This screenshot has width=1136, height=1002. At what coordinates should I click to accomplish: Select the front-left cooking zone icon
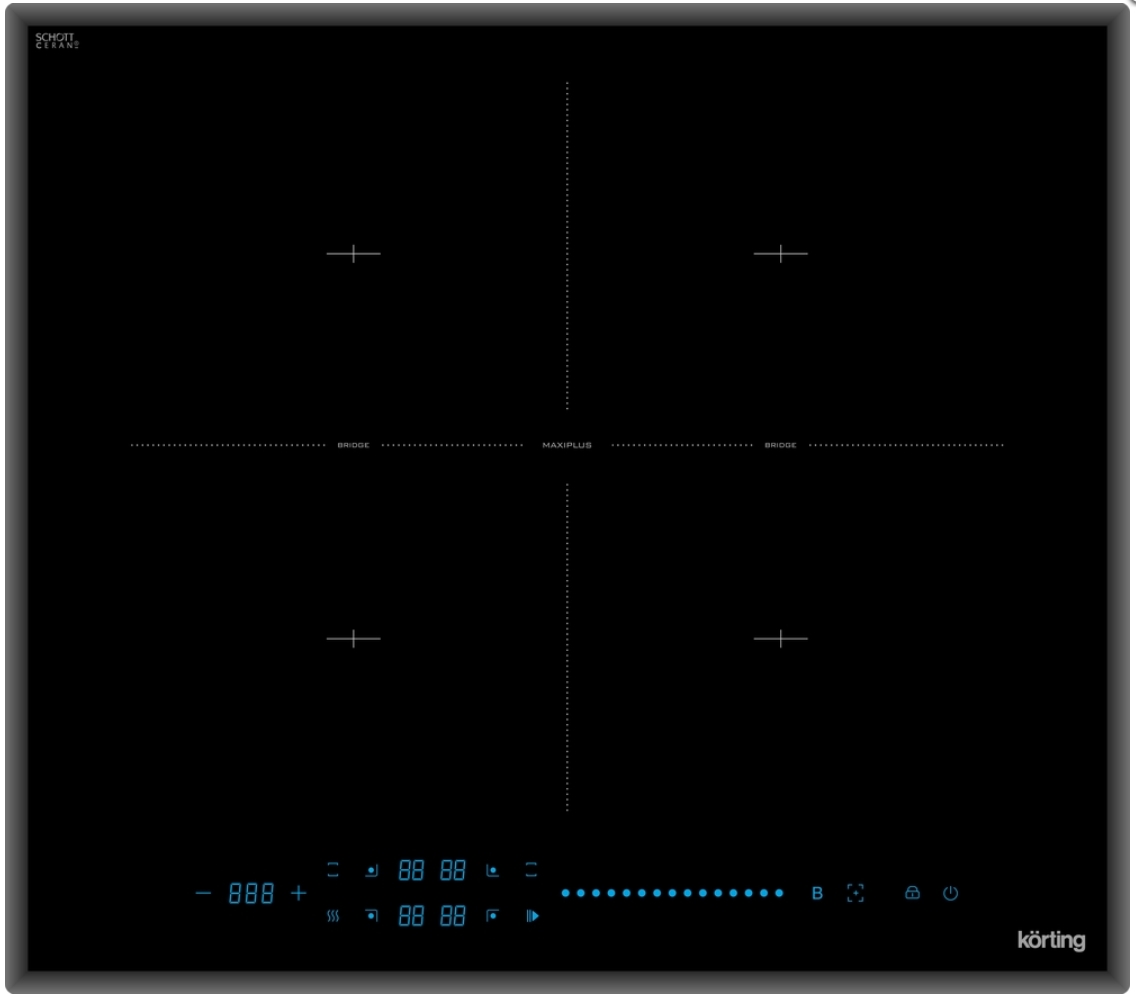point(371,915)
